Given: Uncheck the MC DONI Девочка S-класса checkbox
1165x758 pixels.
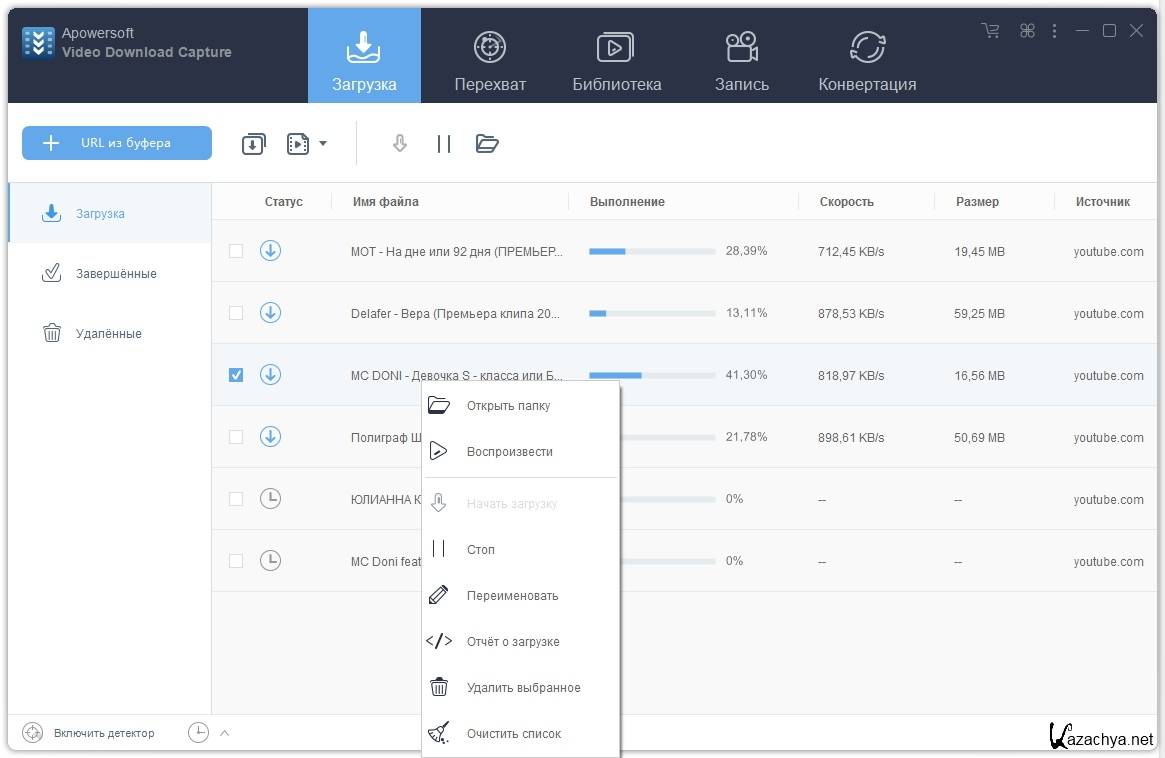Looking at the screenshot, I should point(236,375).
